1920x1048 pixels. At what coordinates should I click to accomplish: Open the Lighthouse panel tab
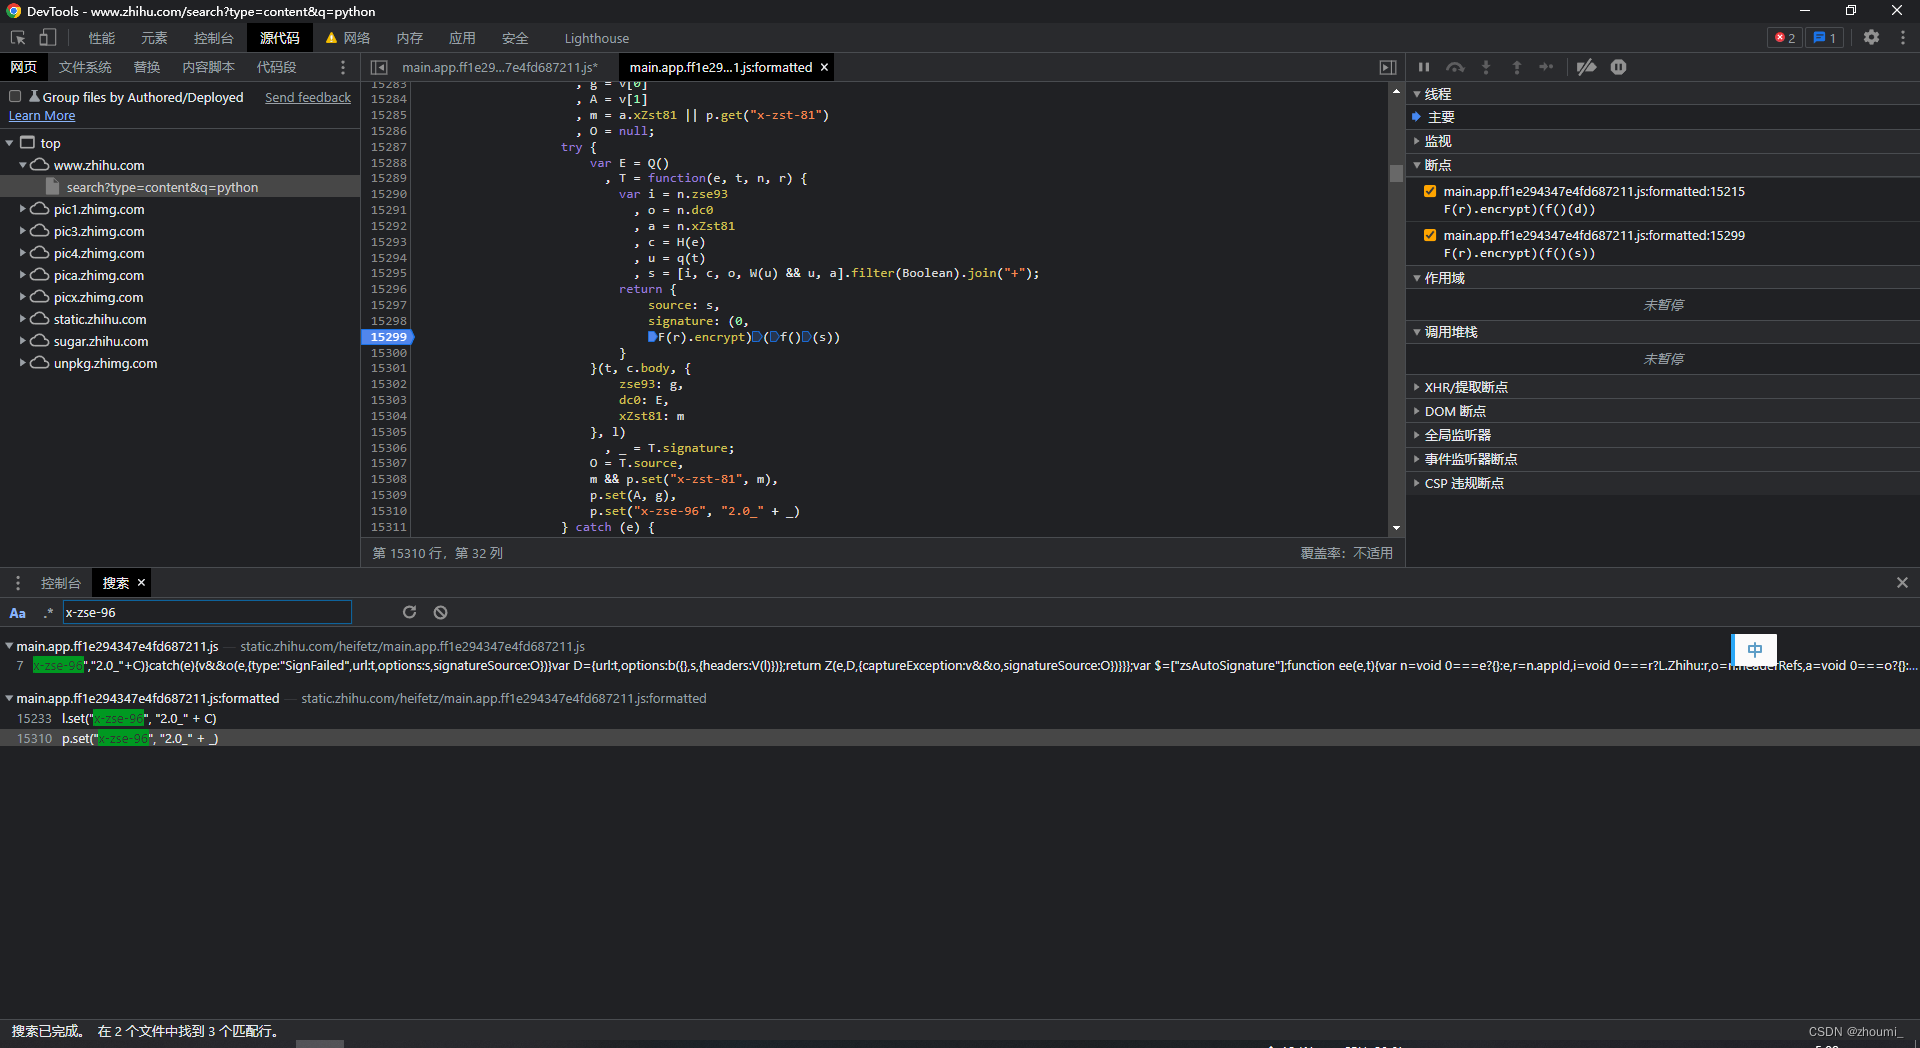pos(596,38)
